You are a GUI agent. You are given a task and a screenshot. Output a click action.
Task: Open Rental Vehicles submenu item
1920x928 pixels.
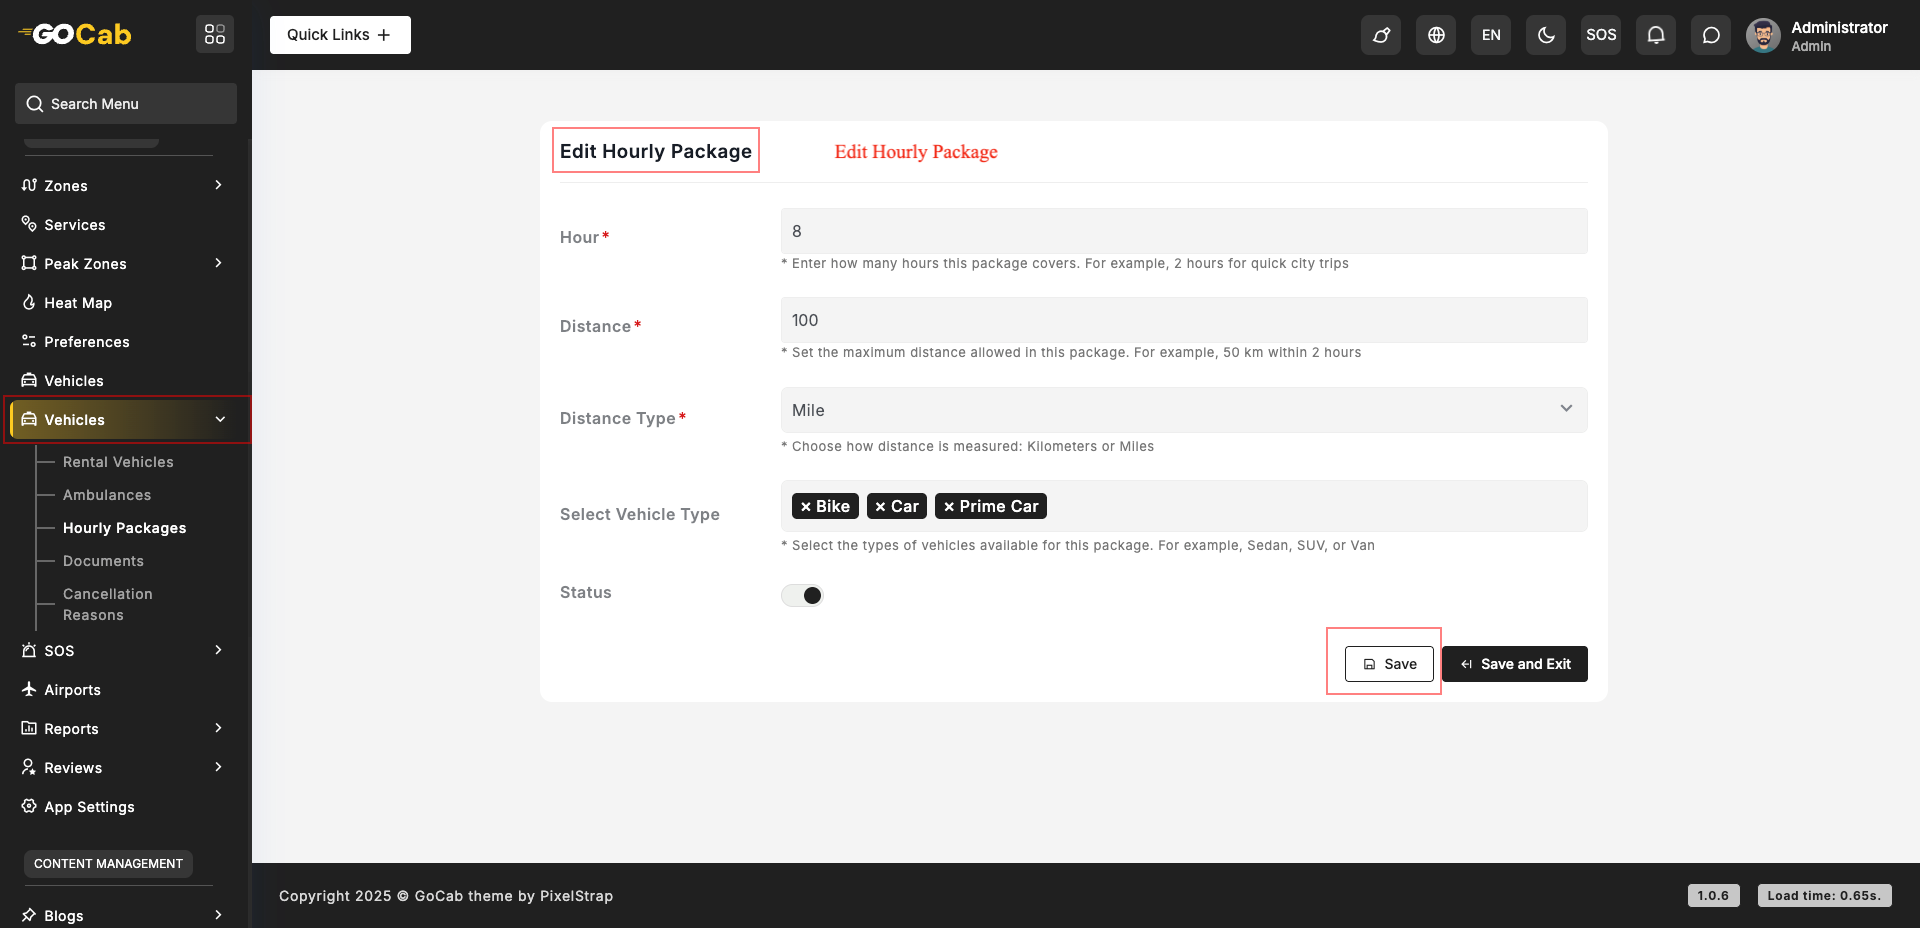point(118,462)
